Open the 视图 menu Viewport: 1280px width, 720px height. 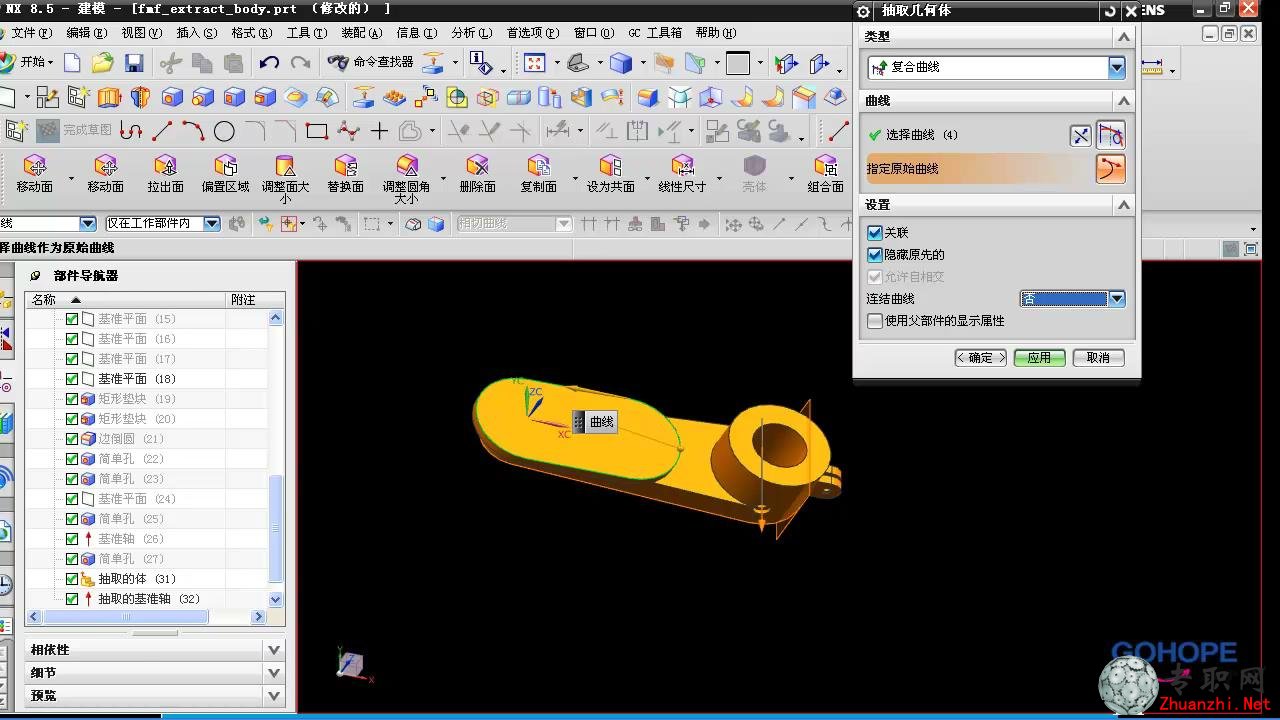141,33
